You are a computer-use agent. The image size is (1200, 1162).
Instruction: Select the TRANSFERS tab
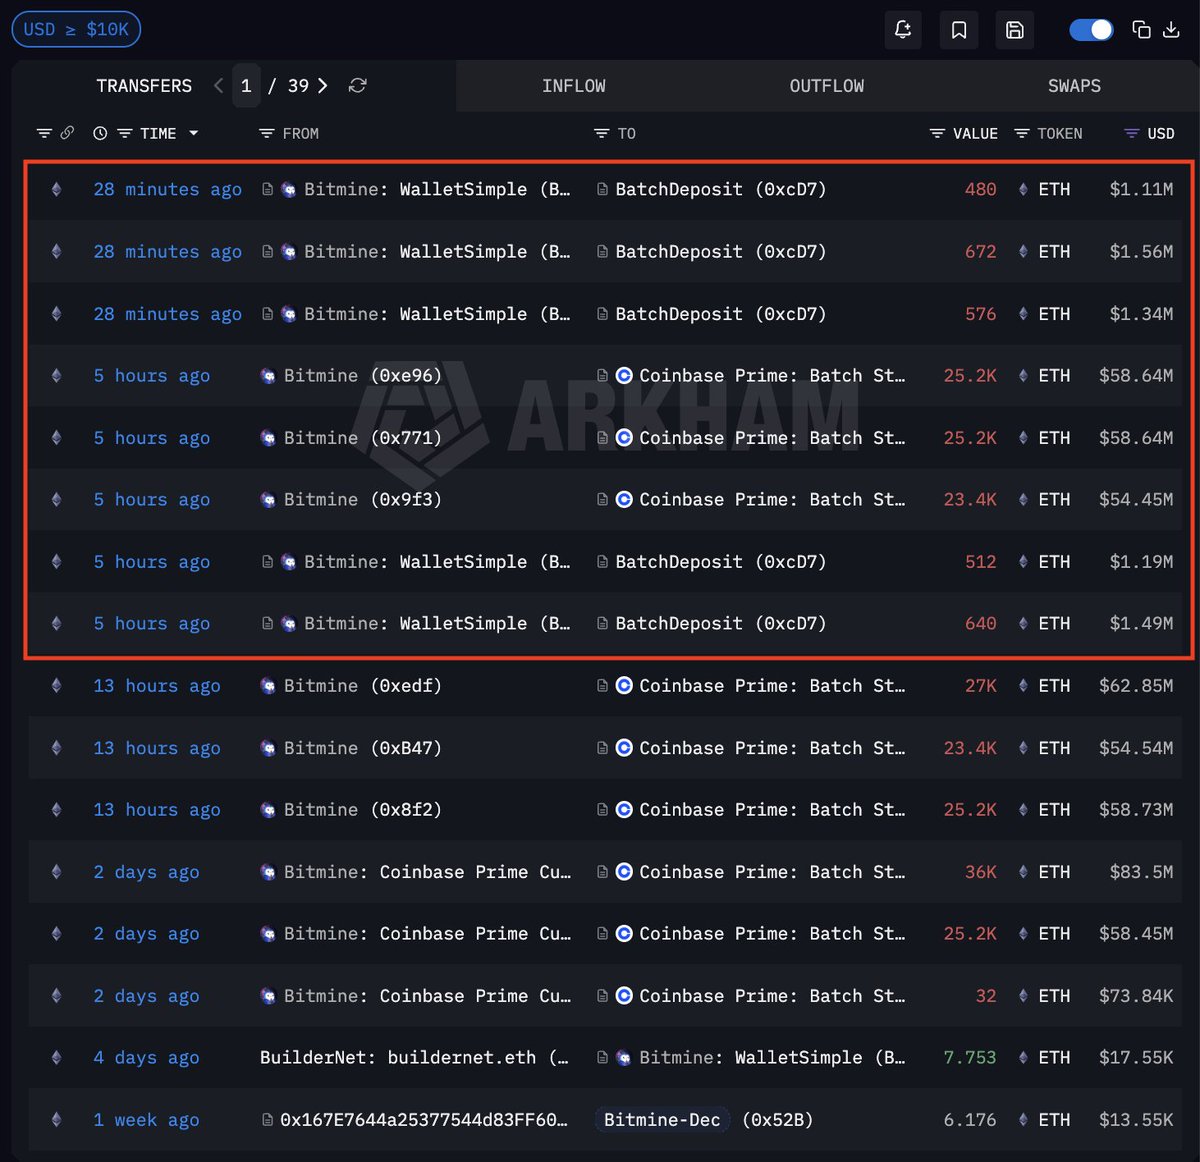point(144,86)
